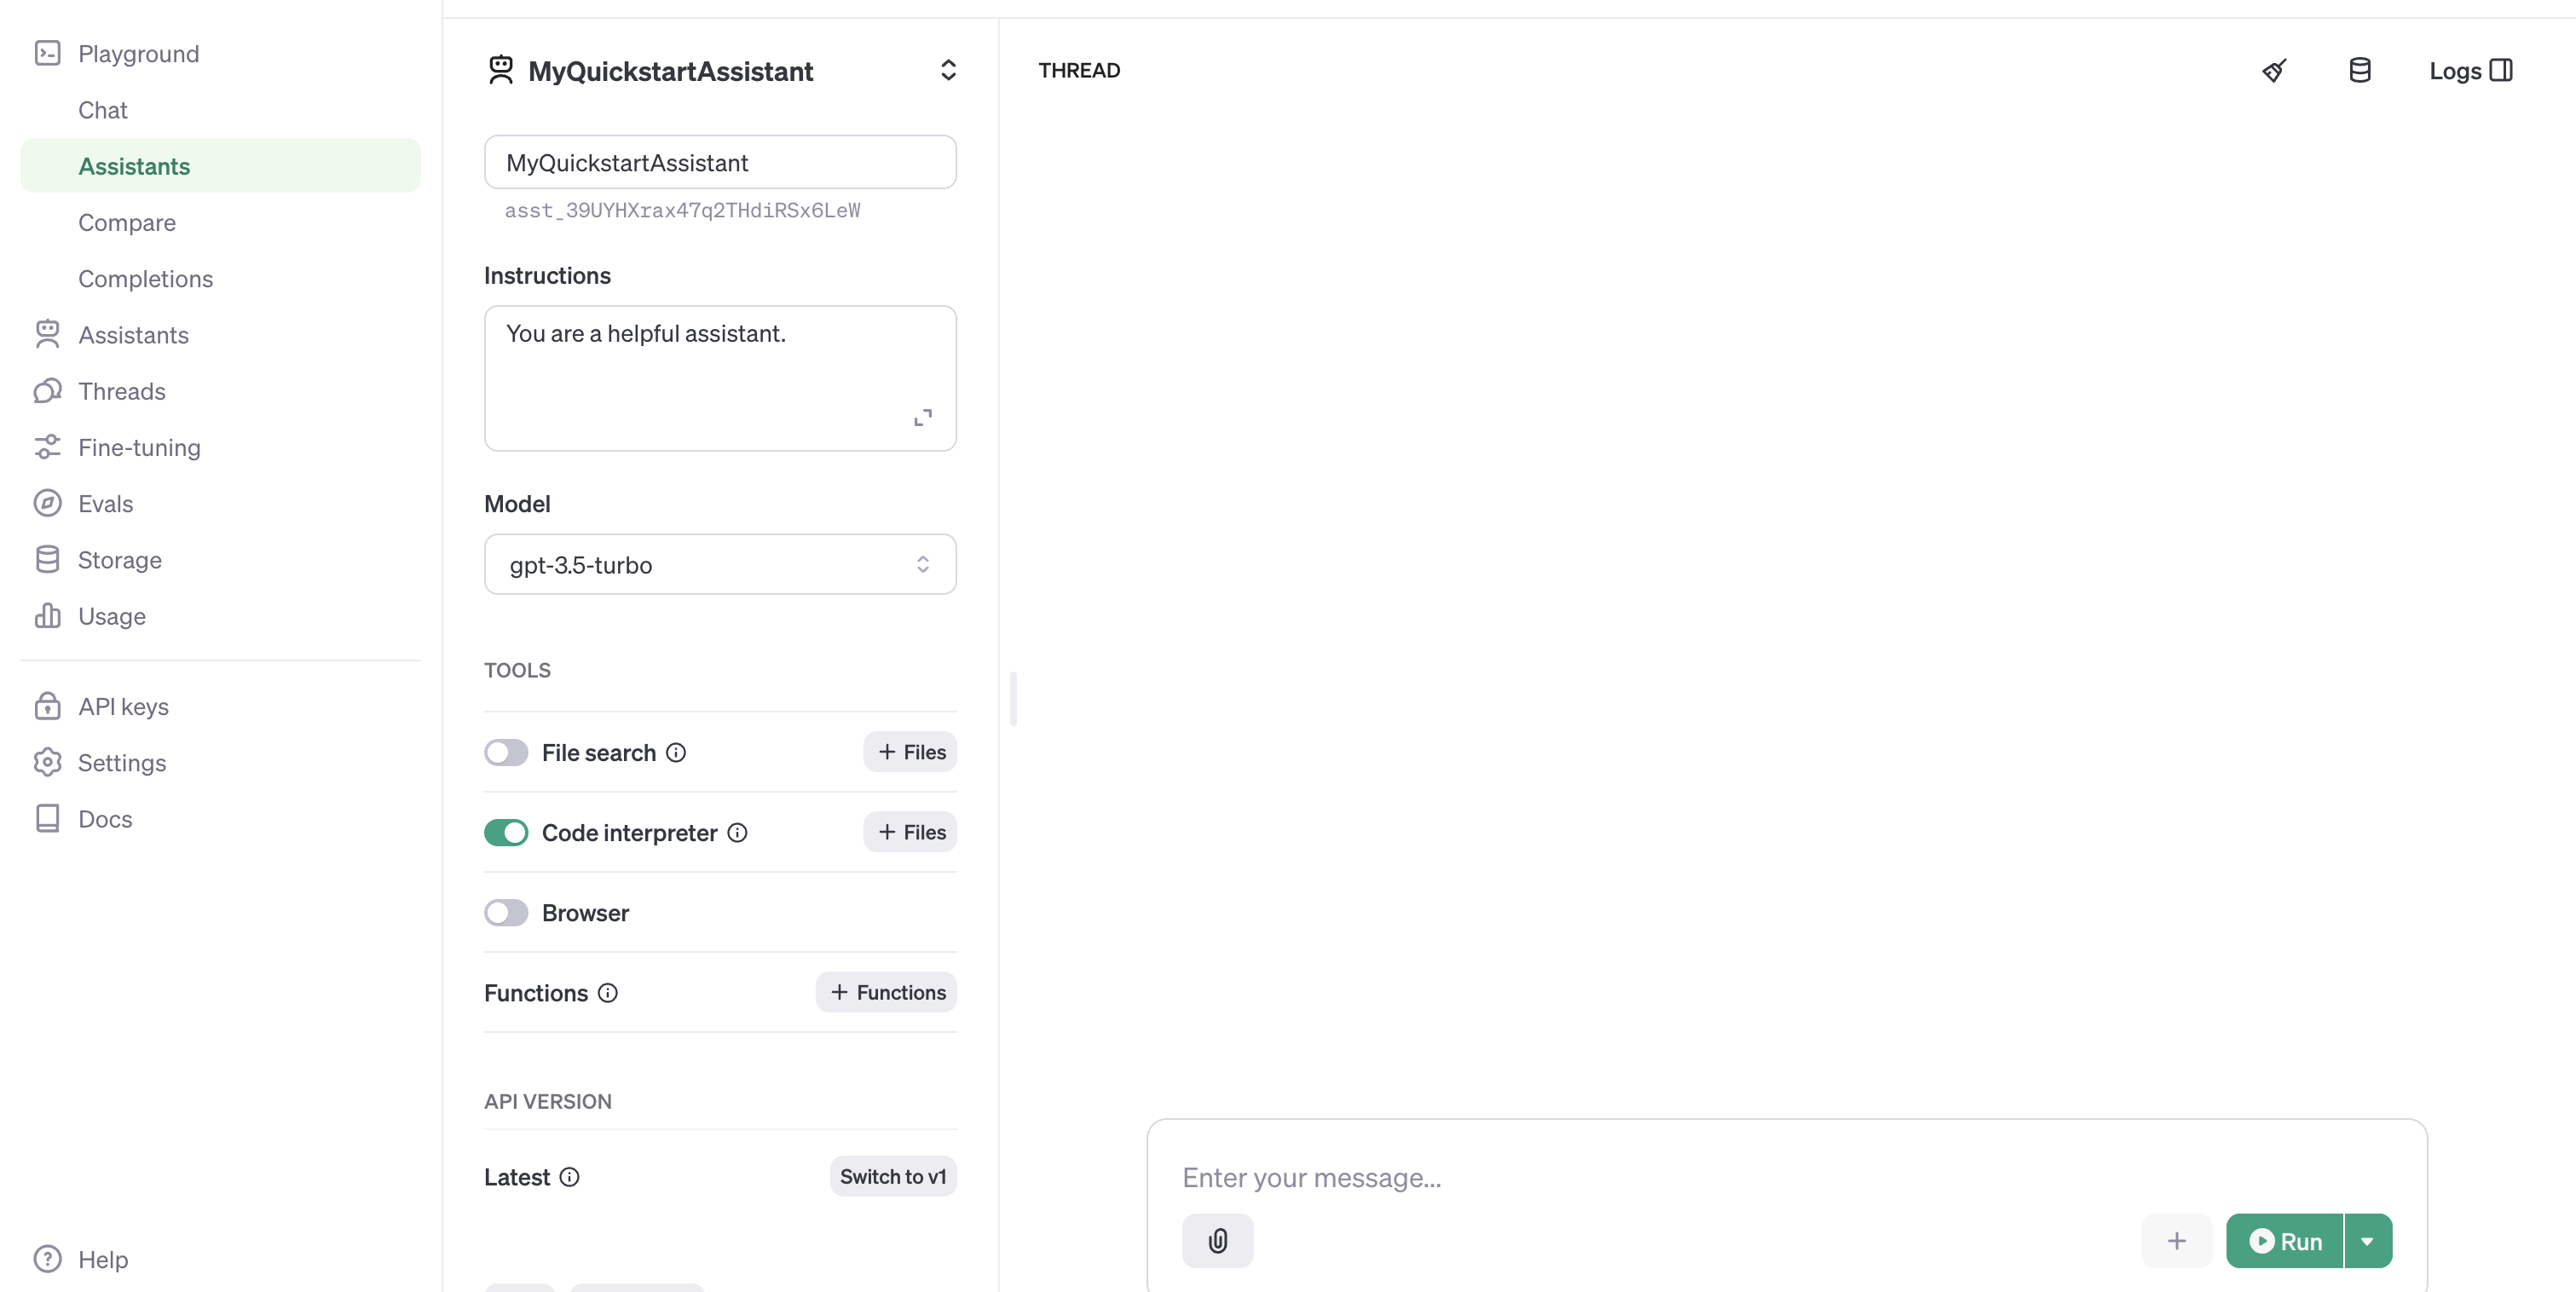Open Fine-tuning from the sidebar icon
Image resolution: width=2576 pixels, height=1292 pixels.
tap(49, 447)
